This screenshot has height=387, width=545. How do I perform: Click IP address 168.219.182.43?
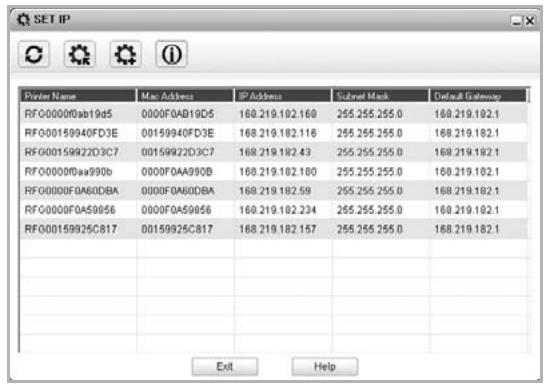point(275,152)
